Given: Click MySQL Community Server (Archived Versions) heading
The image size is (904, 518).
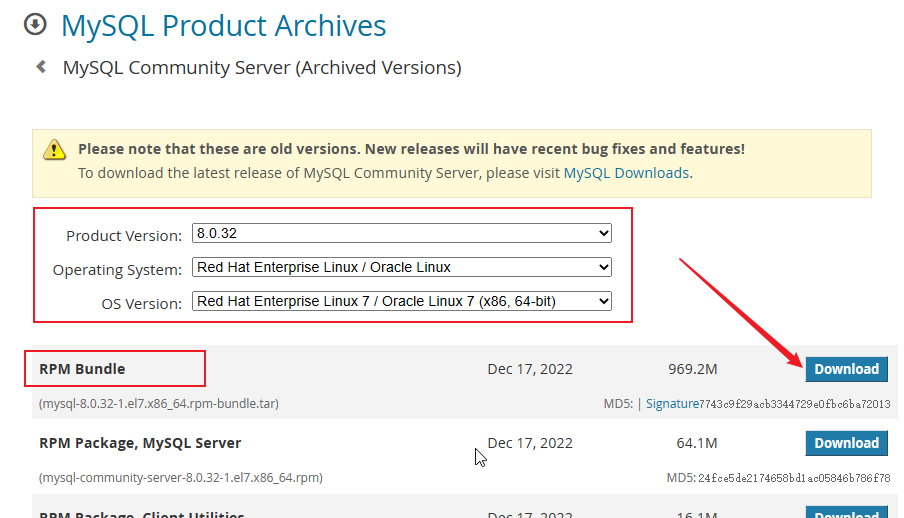Looking at the screenshot, I should tap(262, 67).
